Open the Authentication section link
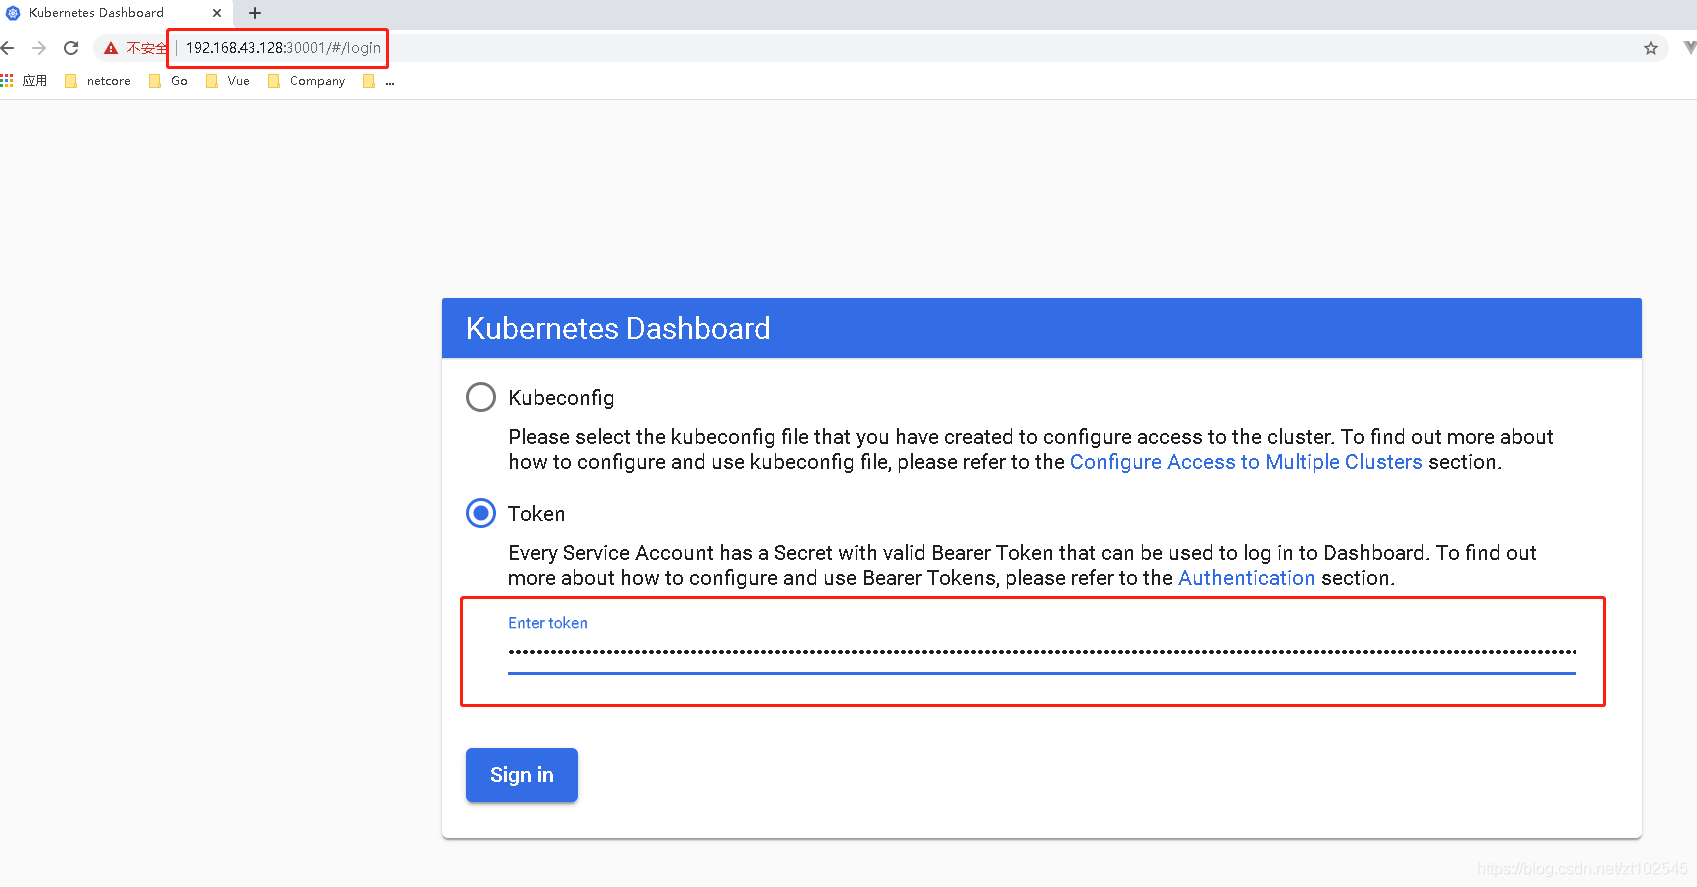Screen dimensions: 1697x887 pyautogui.click(x=1247, y=578)
